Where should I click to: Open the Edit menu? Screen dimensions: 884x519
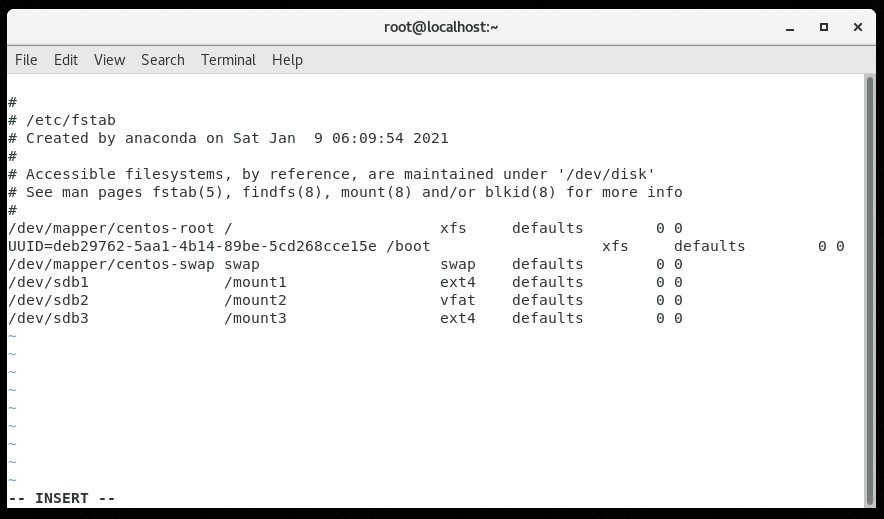[x=66, y=60]
